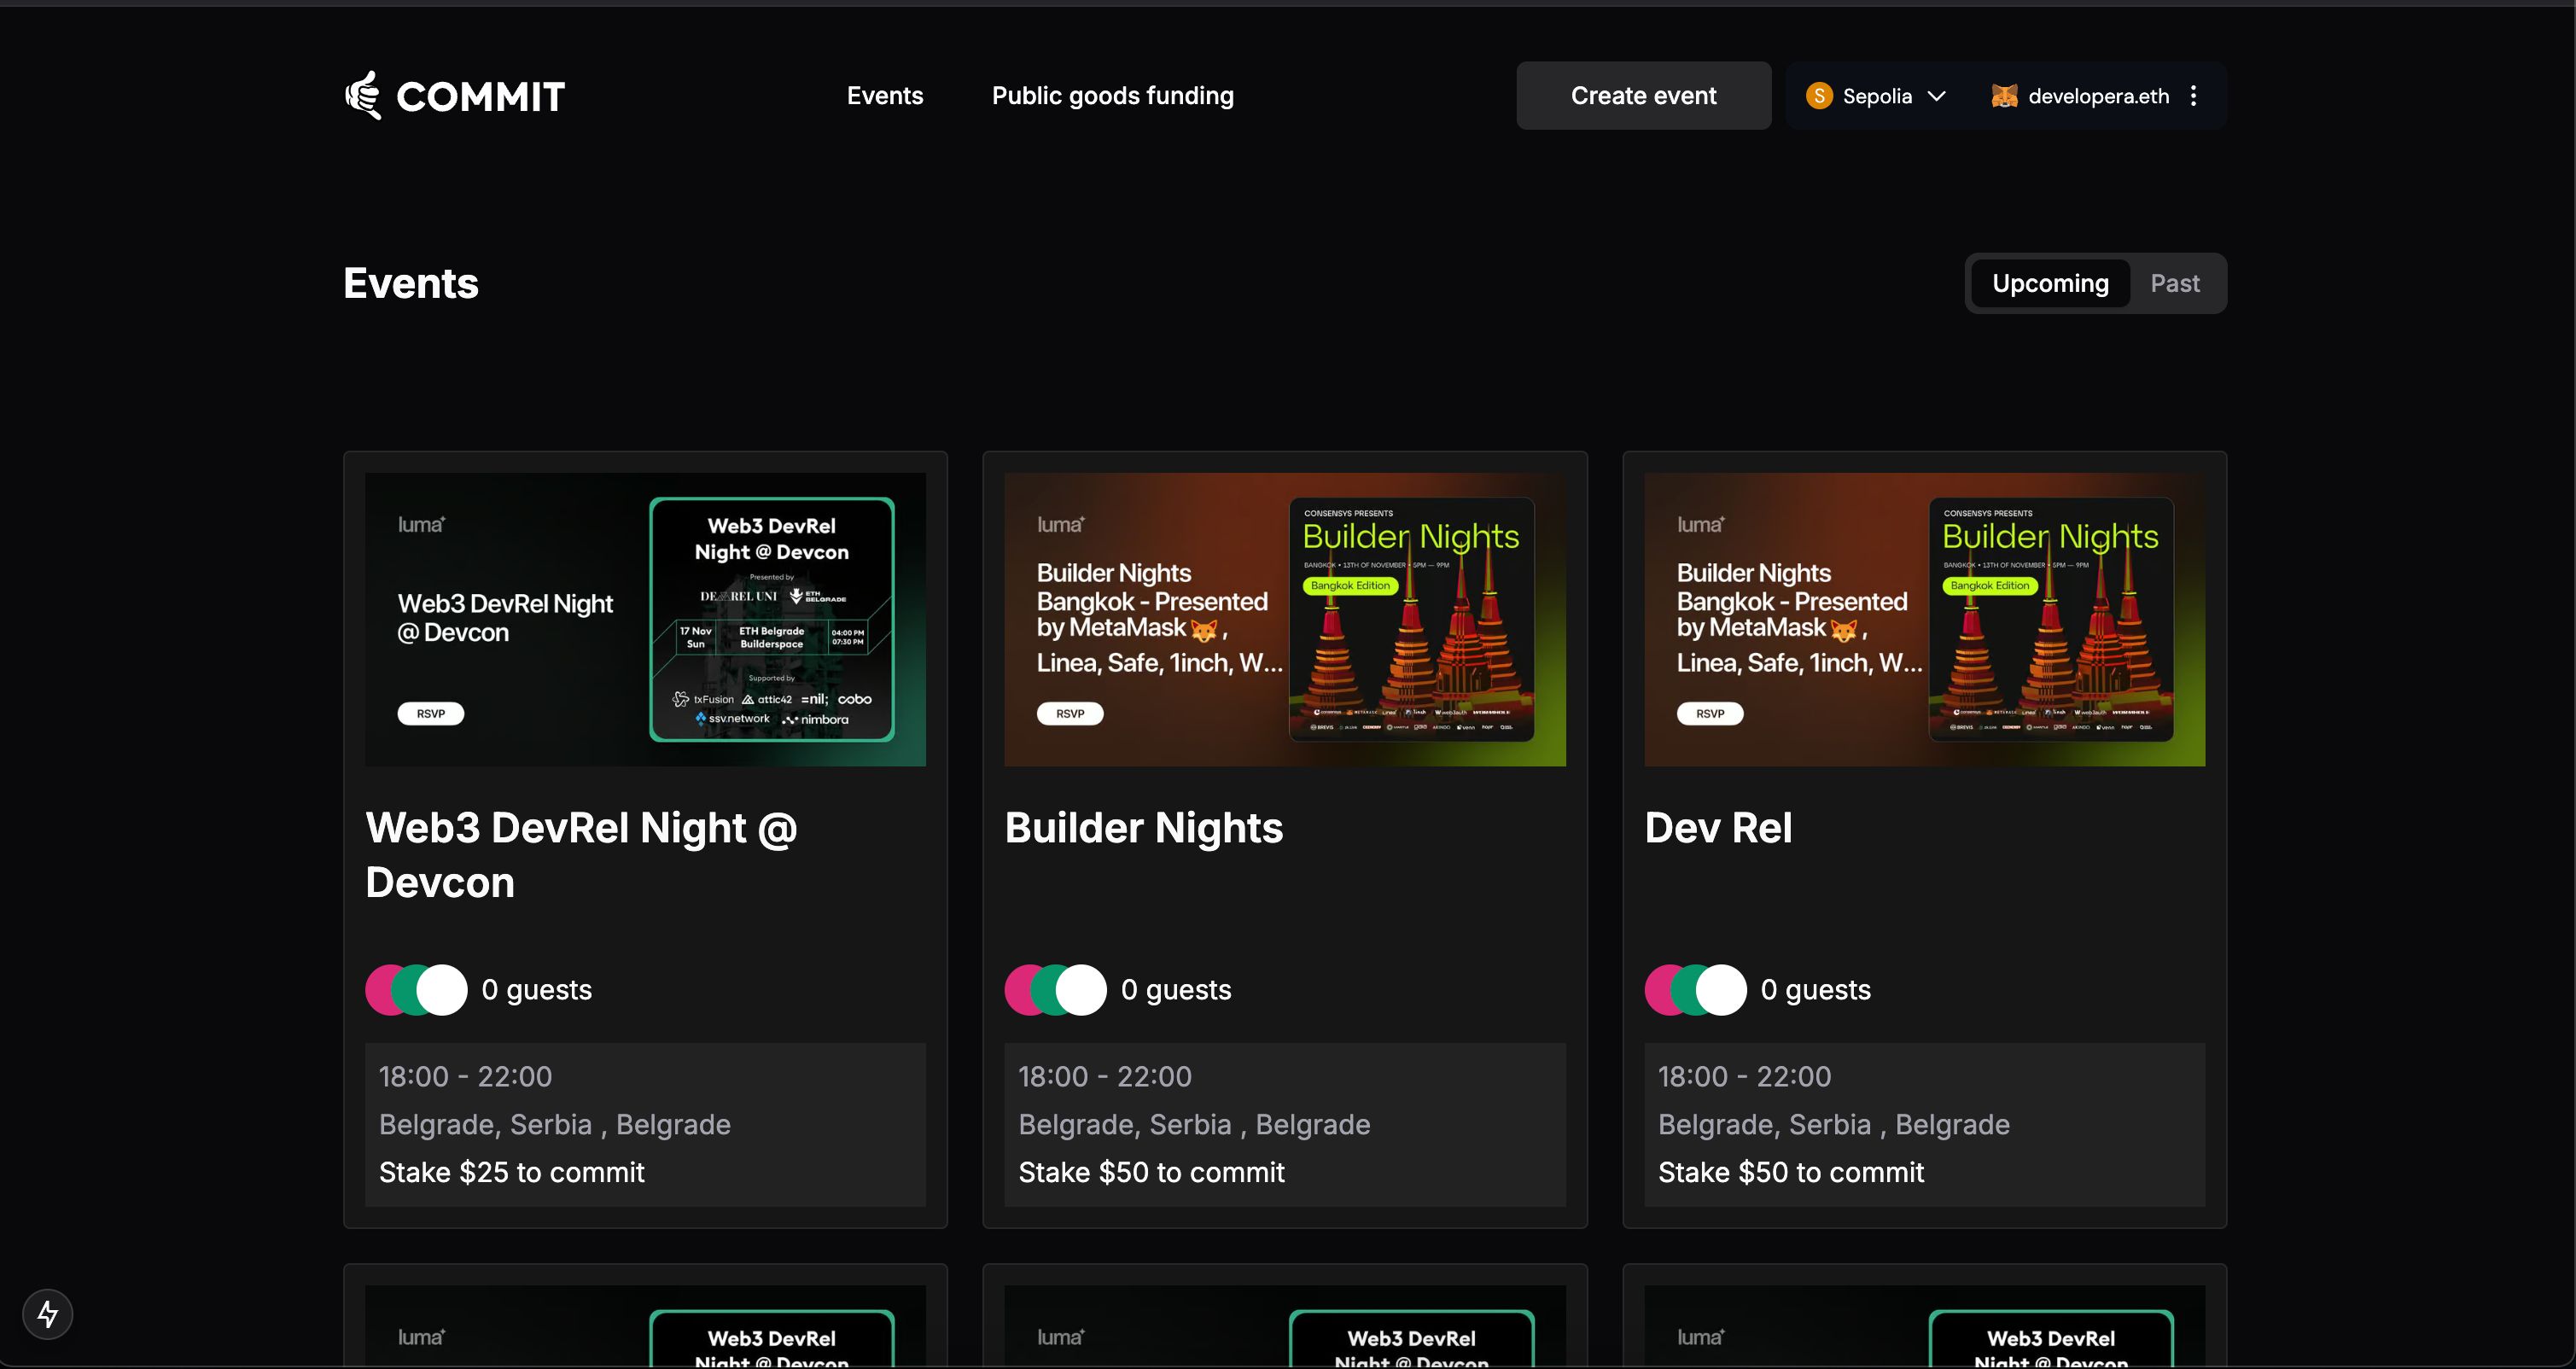
Task: Click 'Stake $50 to commit' on Dev Rel
Action: click(x=1791, y=1172)
